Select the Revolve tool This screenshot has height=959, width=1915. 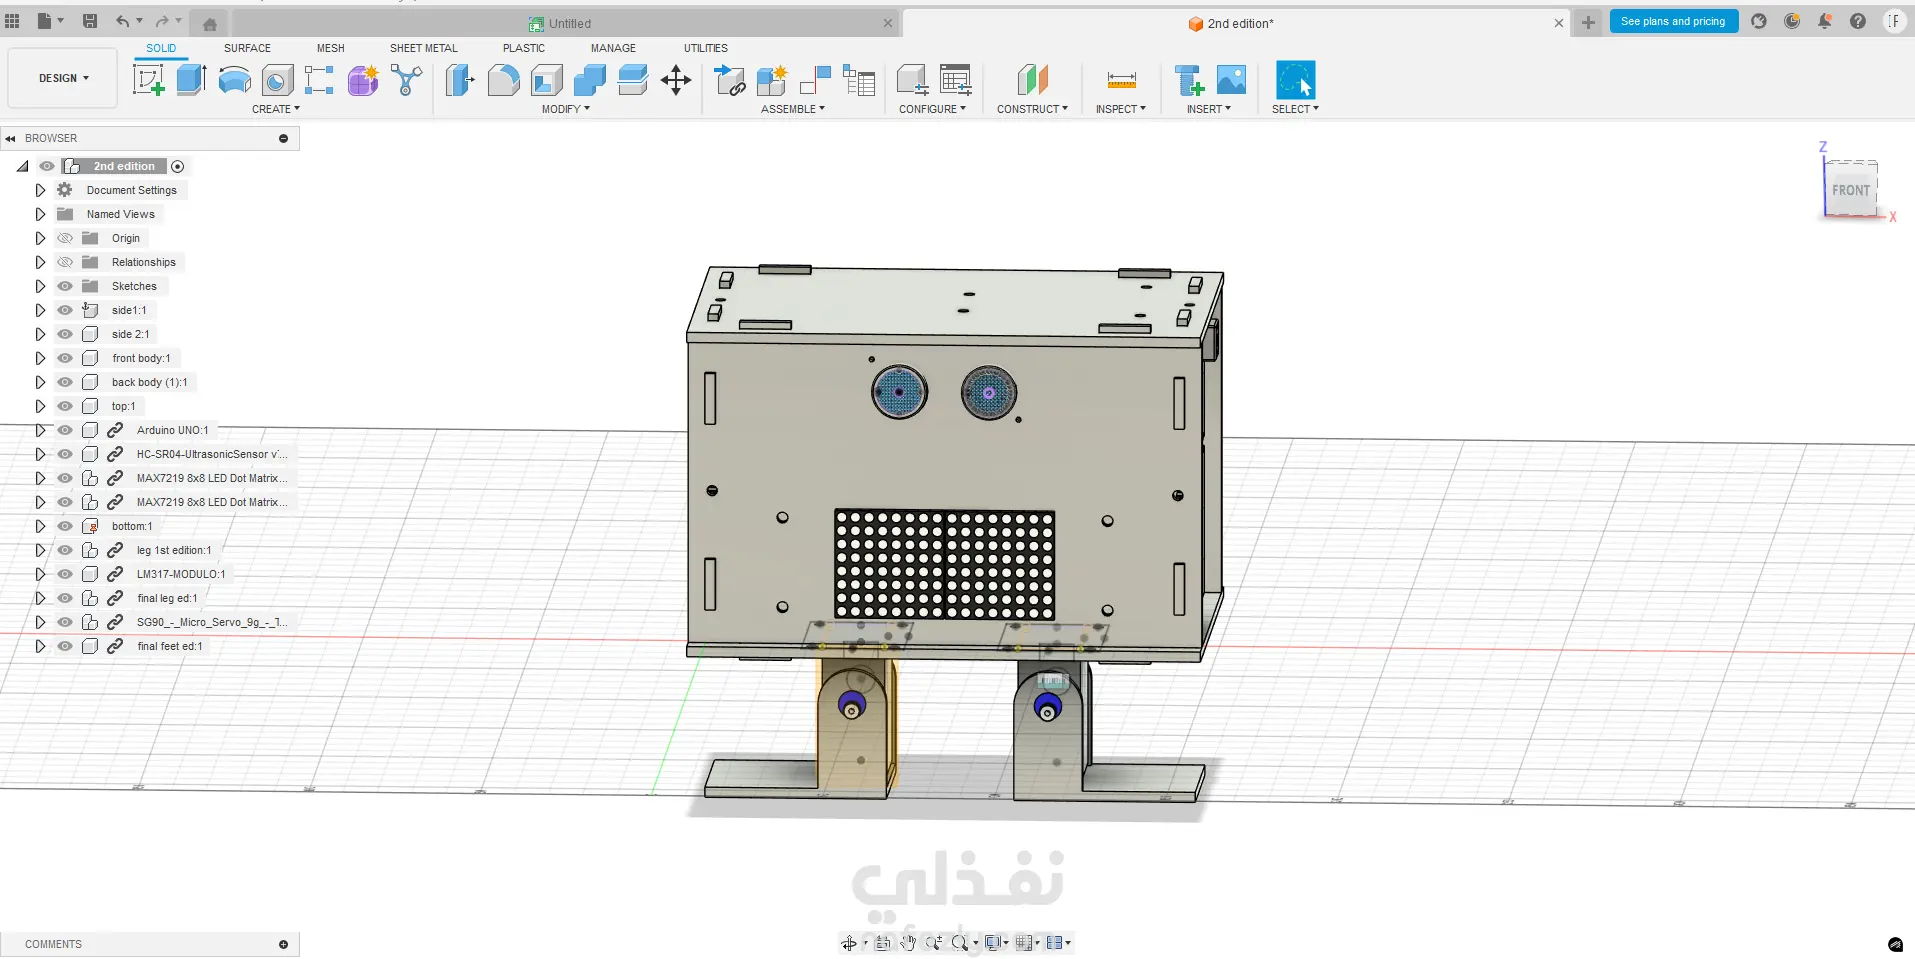point(234,80)
